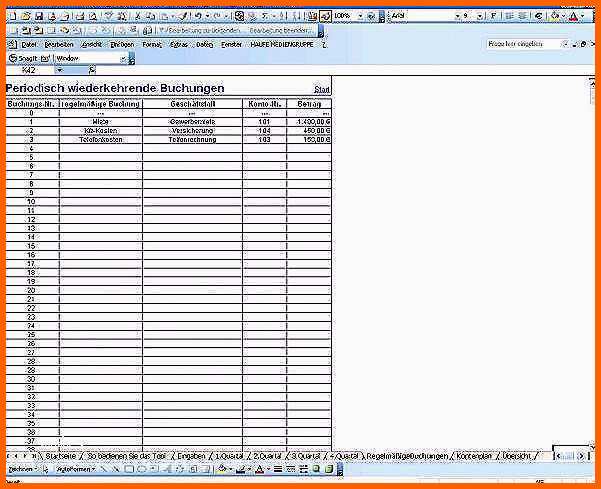Viewport: 601px width, 489px height.
Task: Click the horizontal scrollbar right arrow
Action: pyautogui.click(x=581, y=456)
